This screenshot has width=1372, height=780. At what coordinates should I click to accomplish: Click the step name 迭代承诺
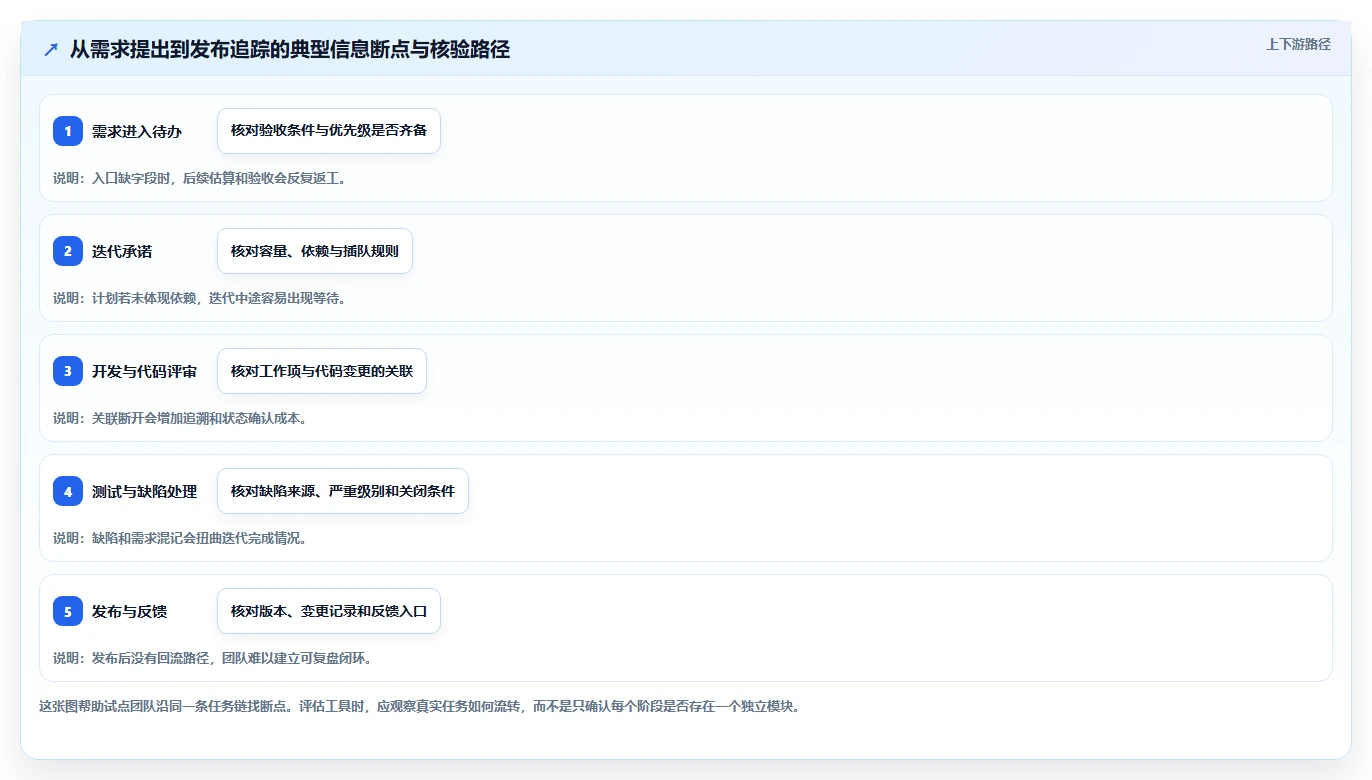122,251
